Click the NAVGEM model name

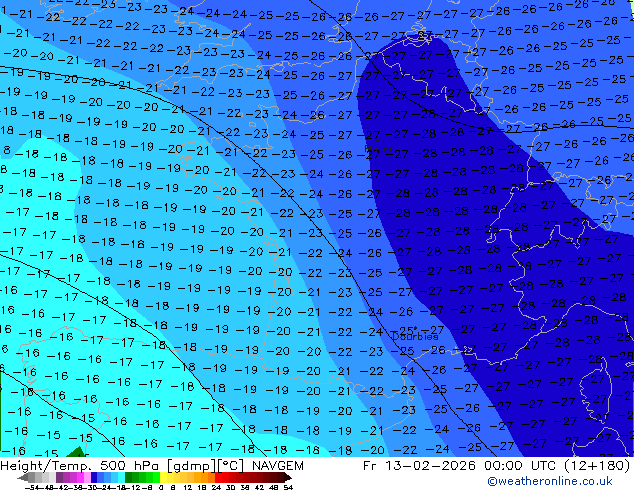point(277,466)
